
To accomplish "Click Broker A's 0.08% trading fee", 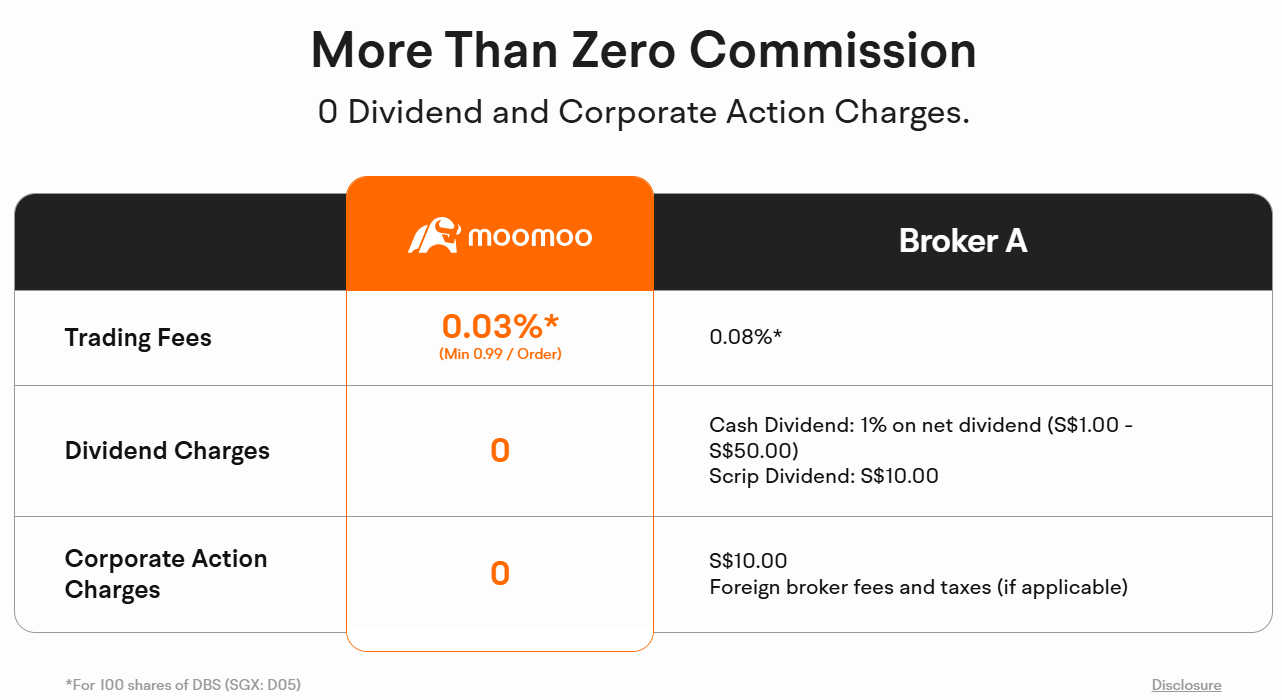I will click(x=745, y=337).
